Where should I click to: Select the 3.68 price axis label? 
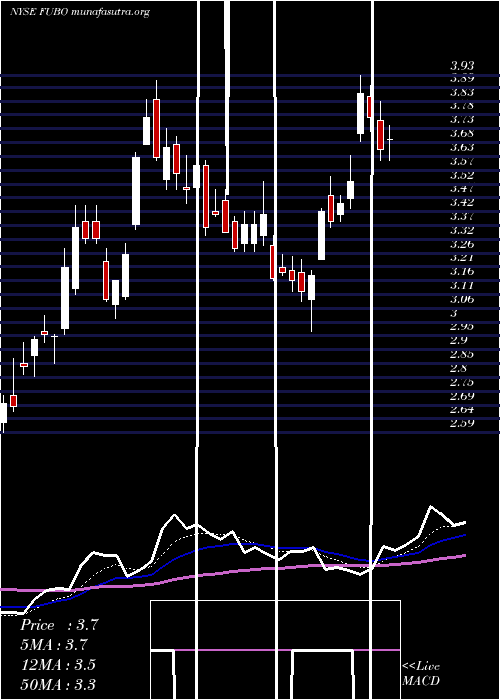coord(462,134)
